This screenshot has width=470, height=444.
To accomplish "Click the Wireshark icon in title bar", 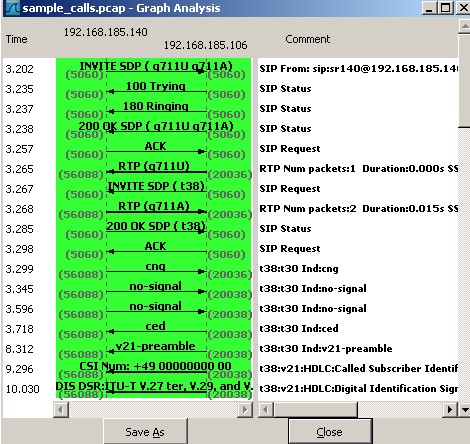I will click(x=13, y=8).
